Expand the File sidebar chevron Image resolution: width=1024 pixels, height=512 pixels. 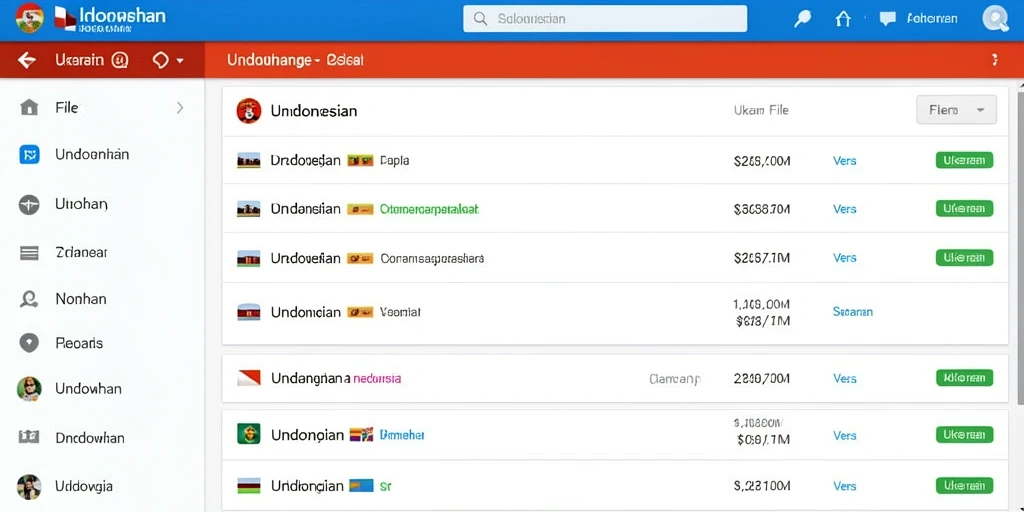point(180,108)
